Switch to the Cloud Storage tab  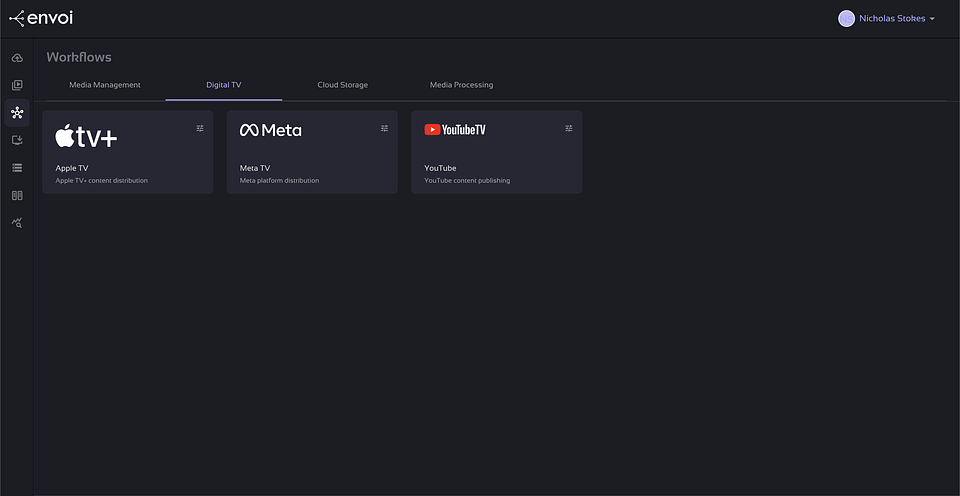(x=342, y=85)
